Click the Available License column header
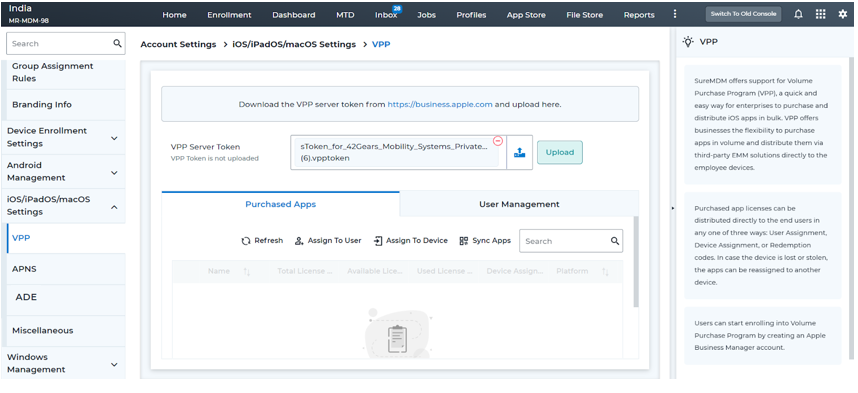The height and width of the screenshot is (393, 858). [x=374, y=271]
